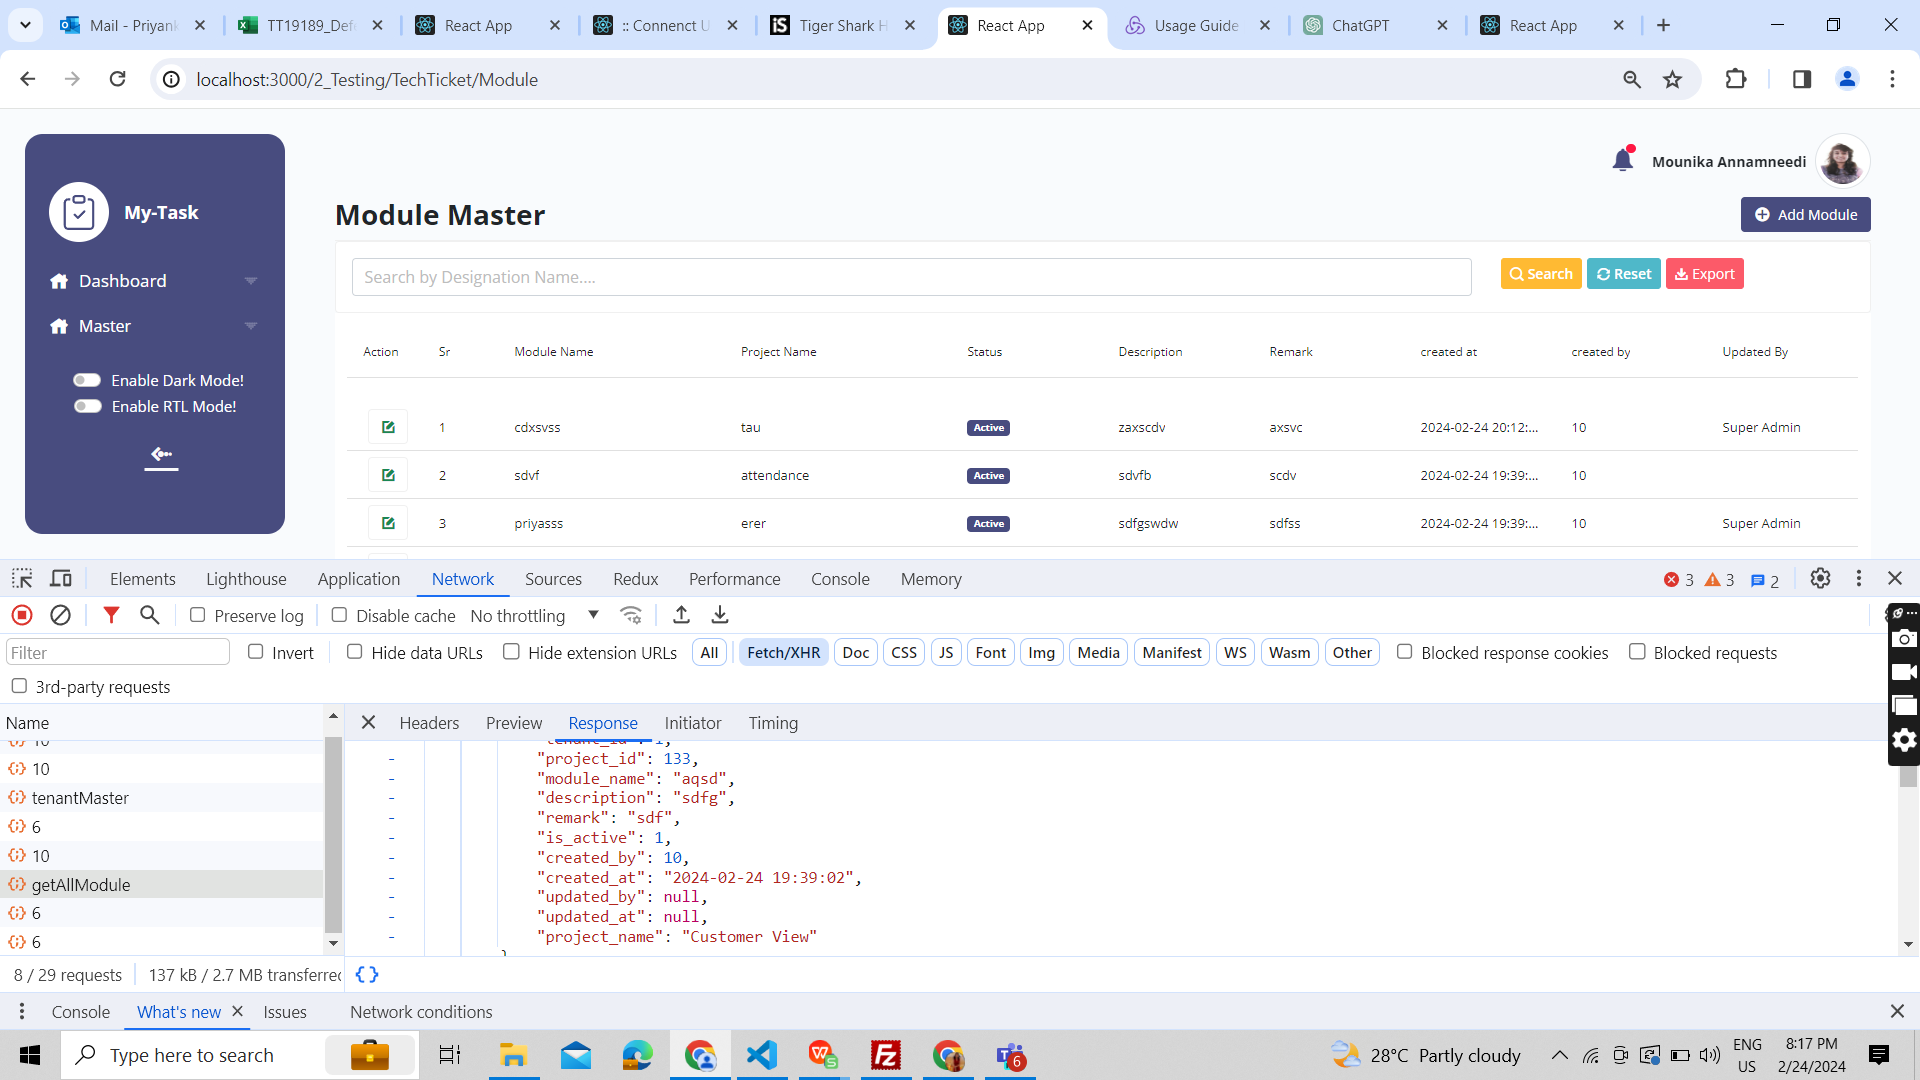The height and width of the screenshot is (1080, 1920).
Task: Open the notification bell
Action: (1623, 159)
